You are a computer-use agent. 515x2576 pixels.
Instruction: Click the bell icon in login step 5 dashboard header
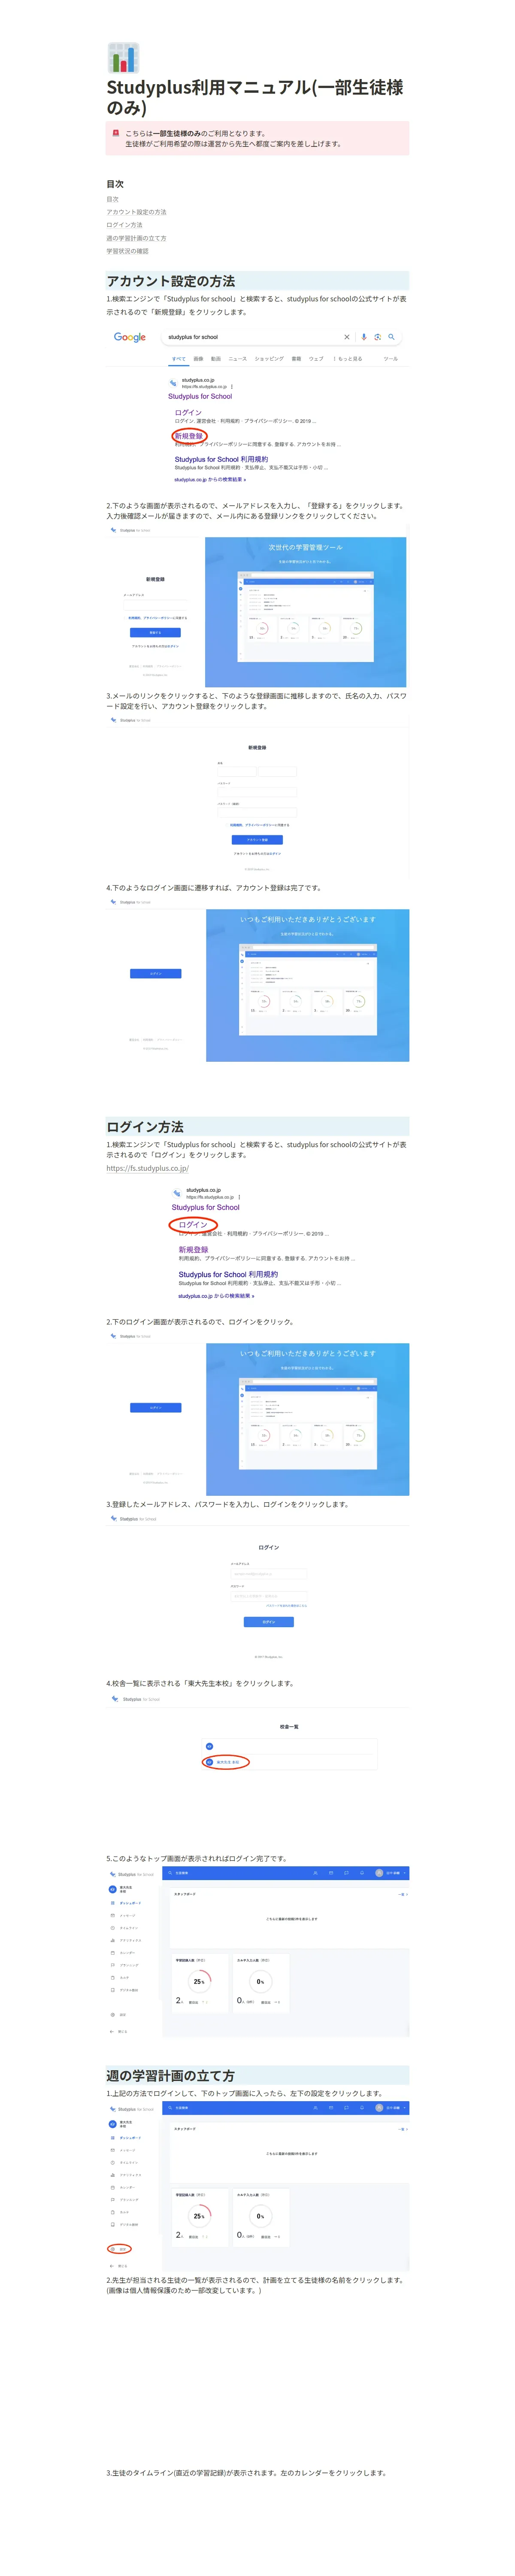coord(361,1873)
